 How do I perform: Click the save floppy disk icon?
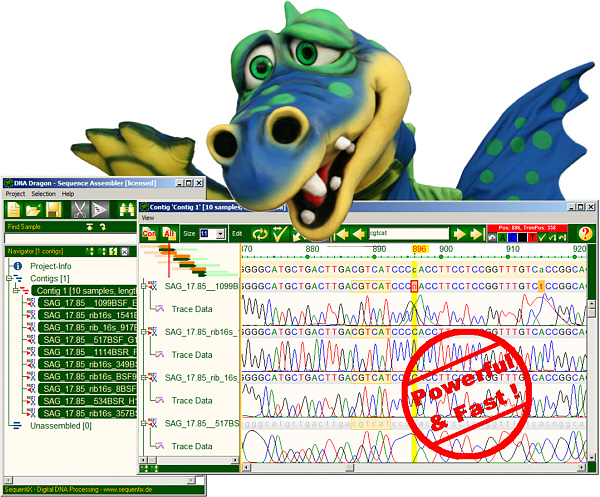tap(54, 209)
